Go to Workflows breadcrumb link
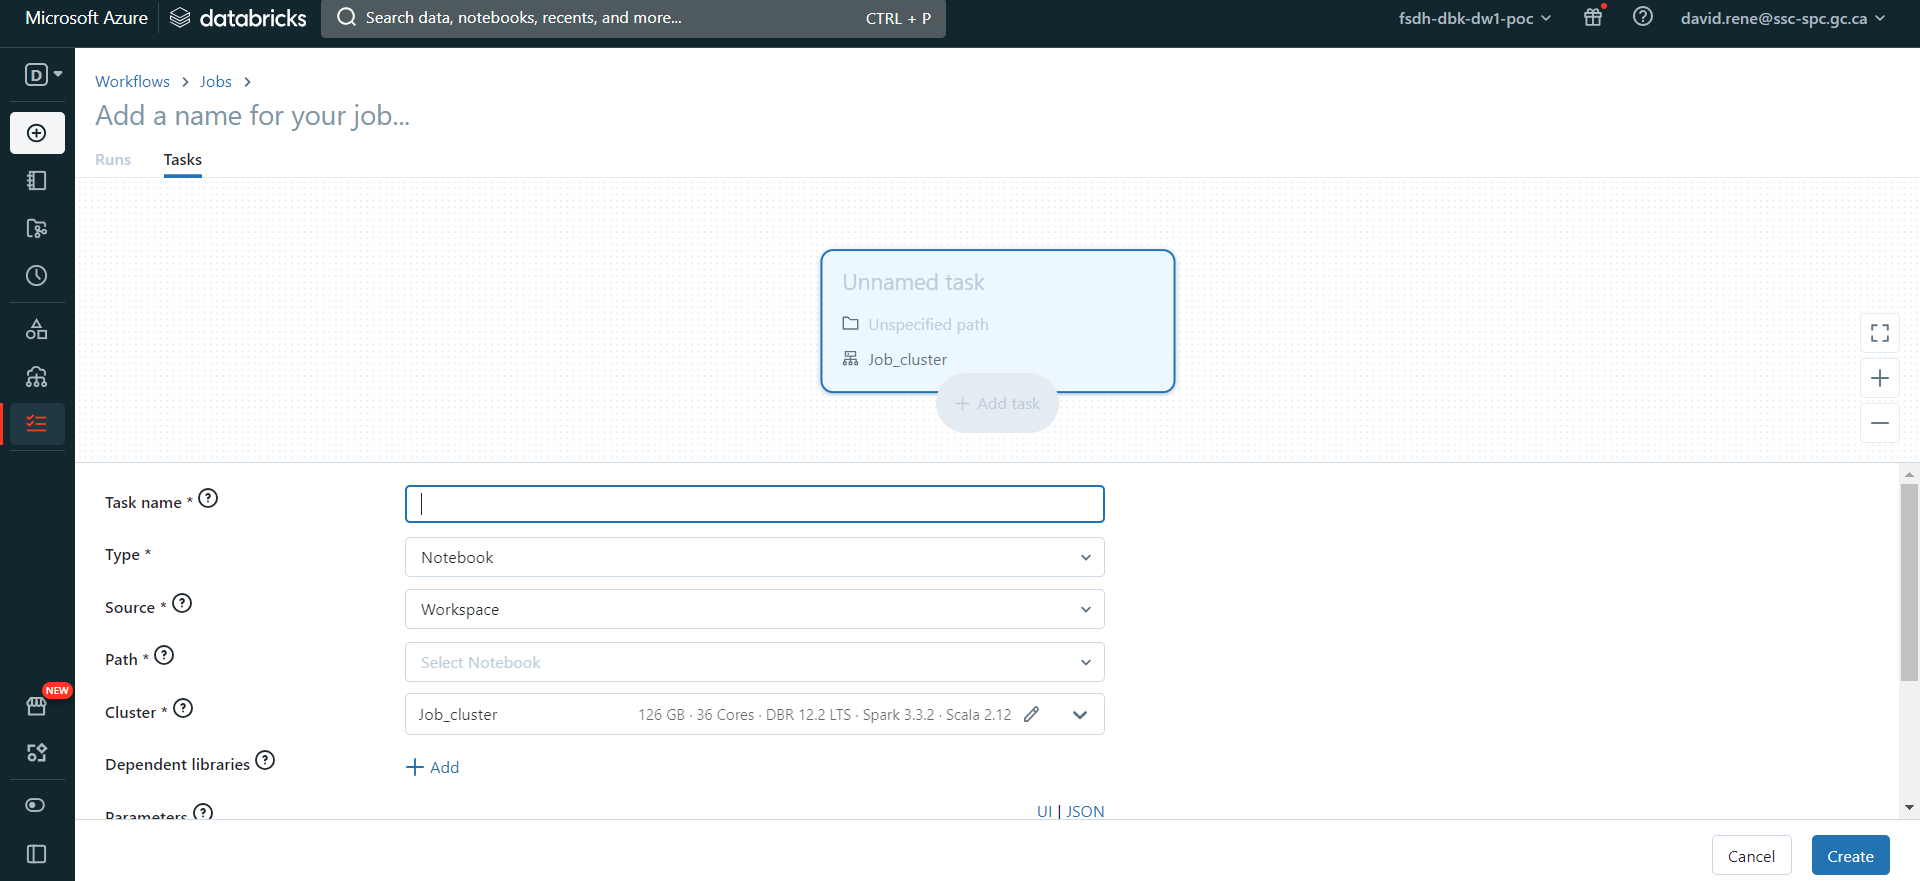Viewport: 1920px width, 881px height. 132,82
